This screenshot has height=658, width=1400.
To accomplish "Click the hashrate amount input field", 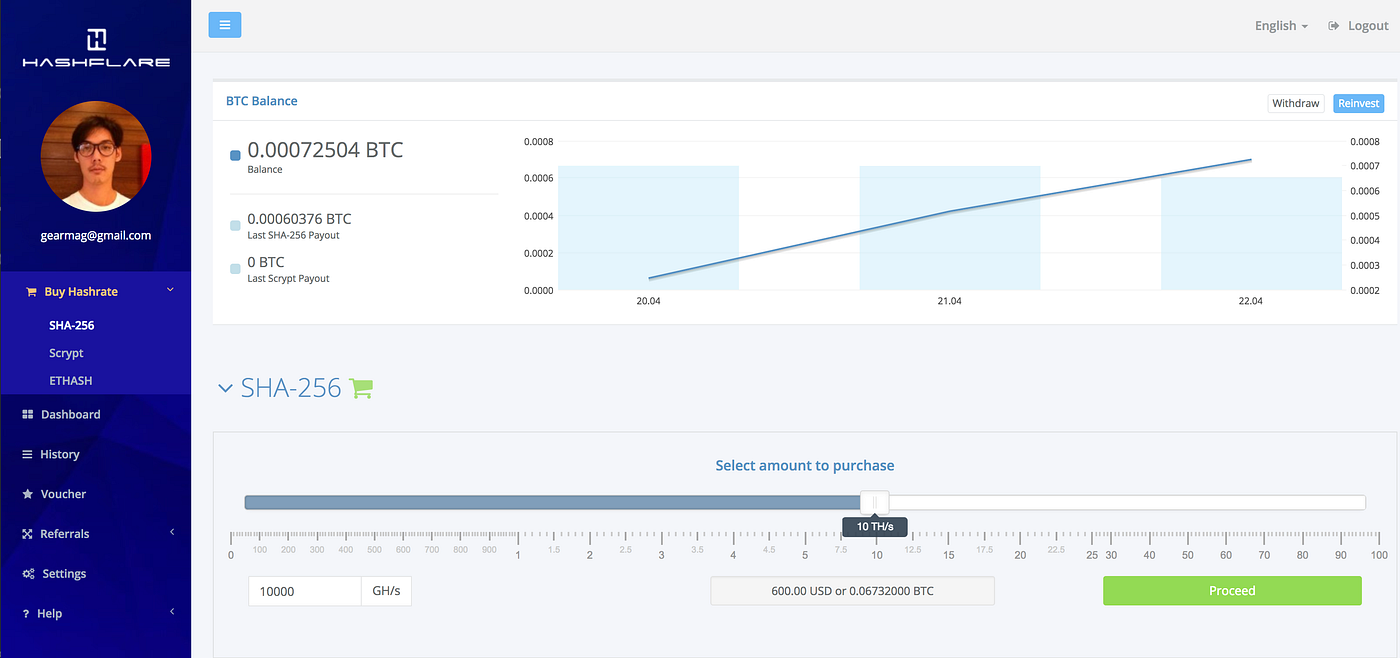I will pos(305,591).
